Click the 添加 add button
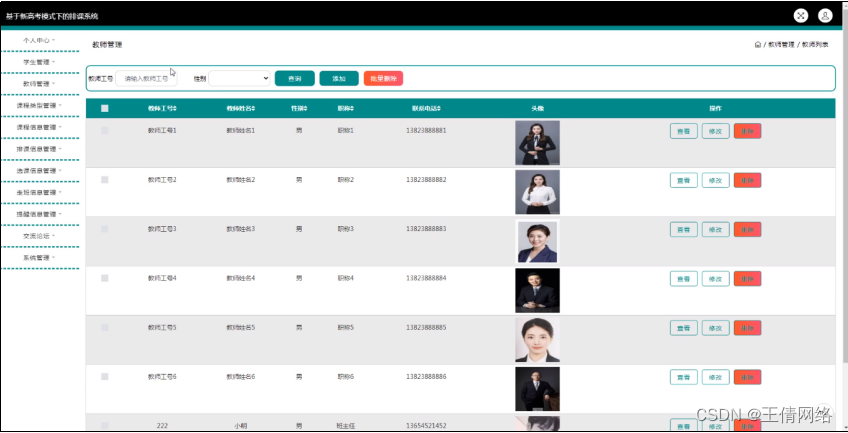 click(339, 78)
